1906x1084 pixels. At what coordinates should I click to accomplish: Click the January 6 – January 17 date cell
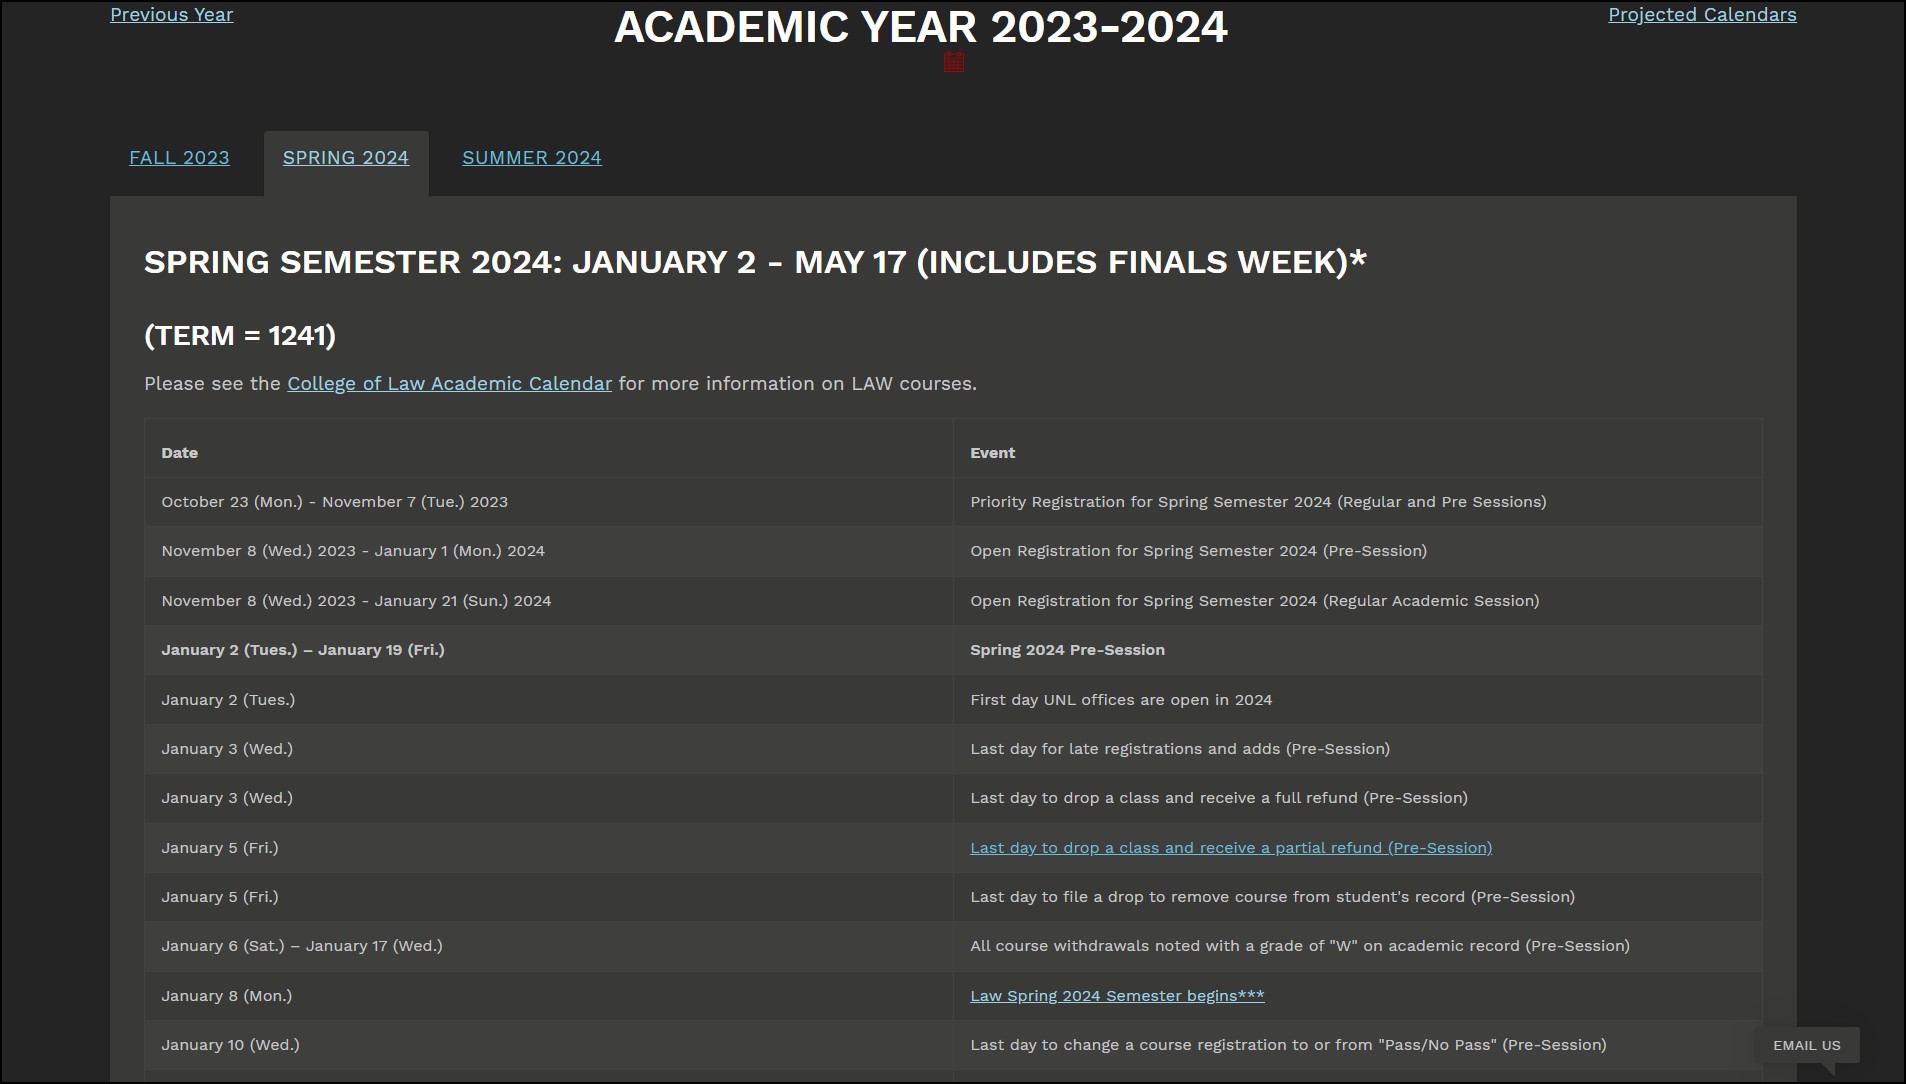click(x=301, y=946)
